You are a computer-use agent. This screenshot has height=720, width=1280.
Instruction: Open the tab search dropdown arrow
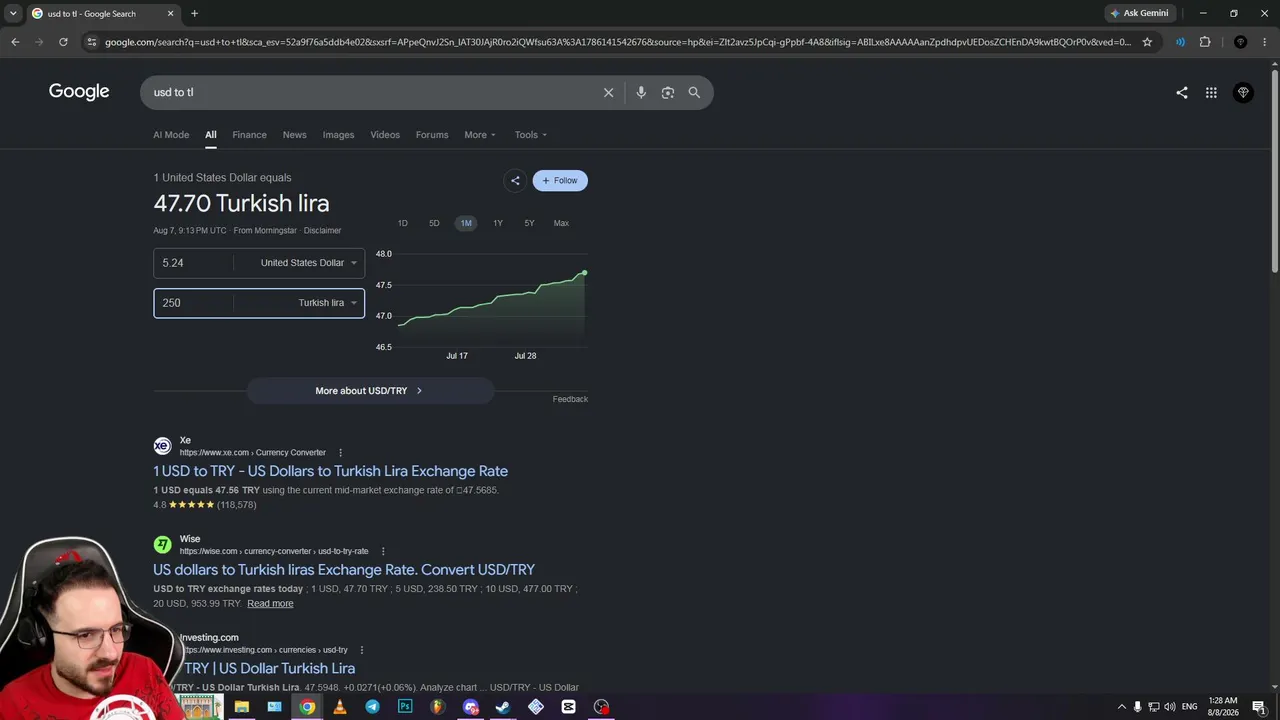(13, 13)
